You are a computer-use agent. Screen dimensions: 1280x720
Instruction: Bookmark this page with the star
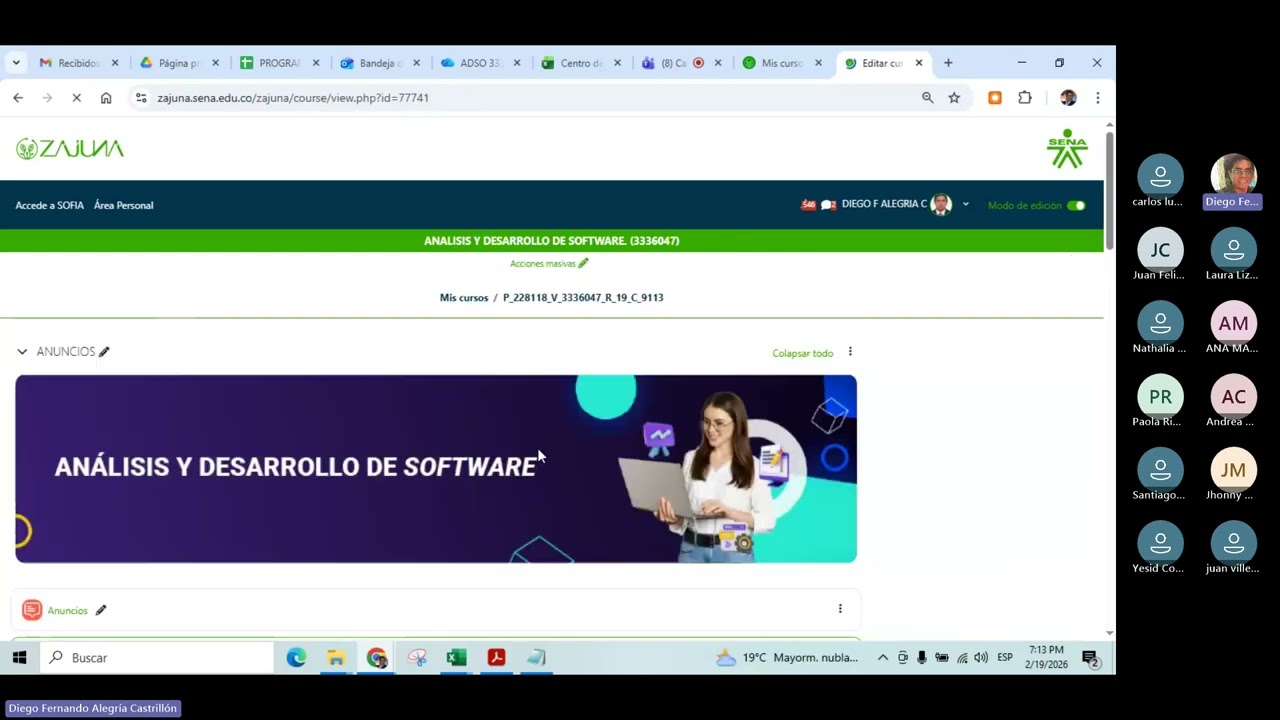coord(954,98)
